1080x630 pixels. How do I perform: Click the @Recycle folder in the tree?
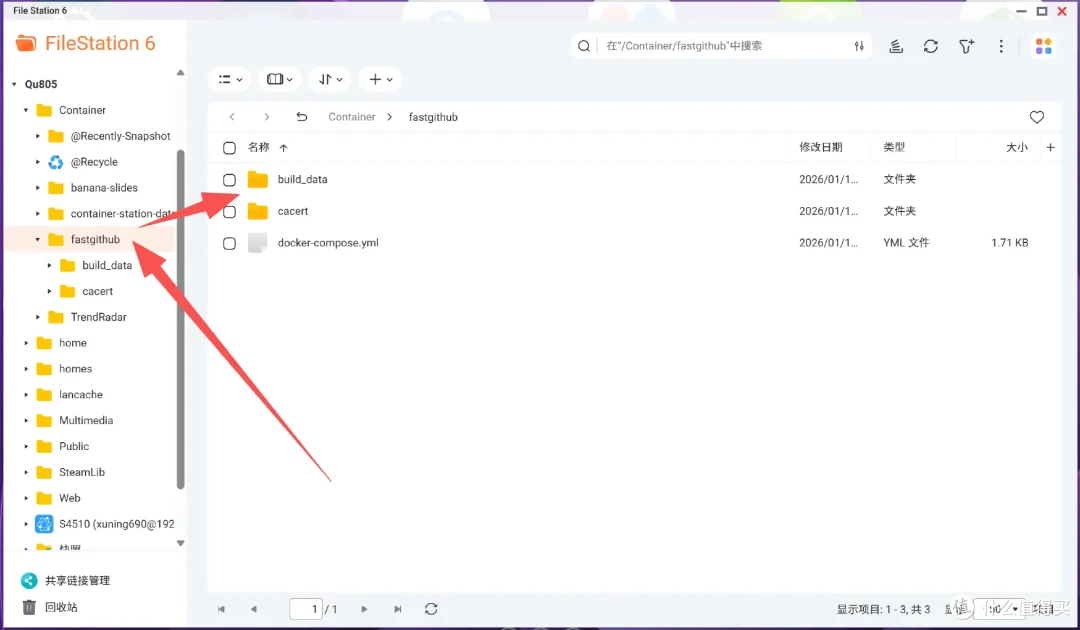(x=94, y=162)
